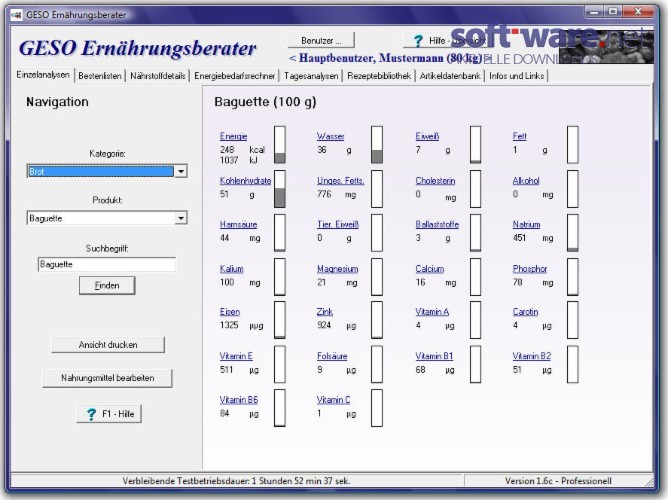Open the Folsäure link
The height and width of the screenshot is (500, 668).
(x=332, y=356)
